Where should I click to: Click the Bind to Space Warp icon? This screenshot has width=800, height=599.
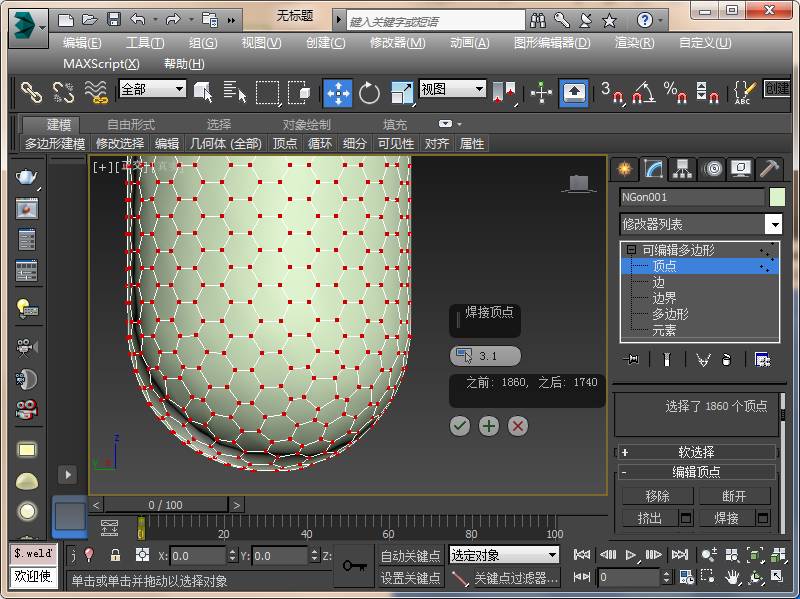(96, 92)
